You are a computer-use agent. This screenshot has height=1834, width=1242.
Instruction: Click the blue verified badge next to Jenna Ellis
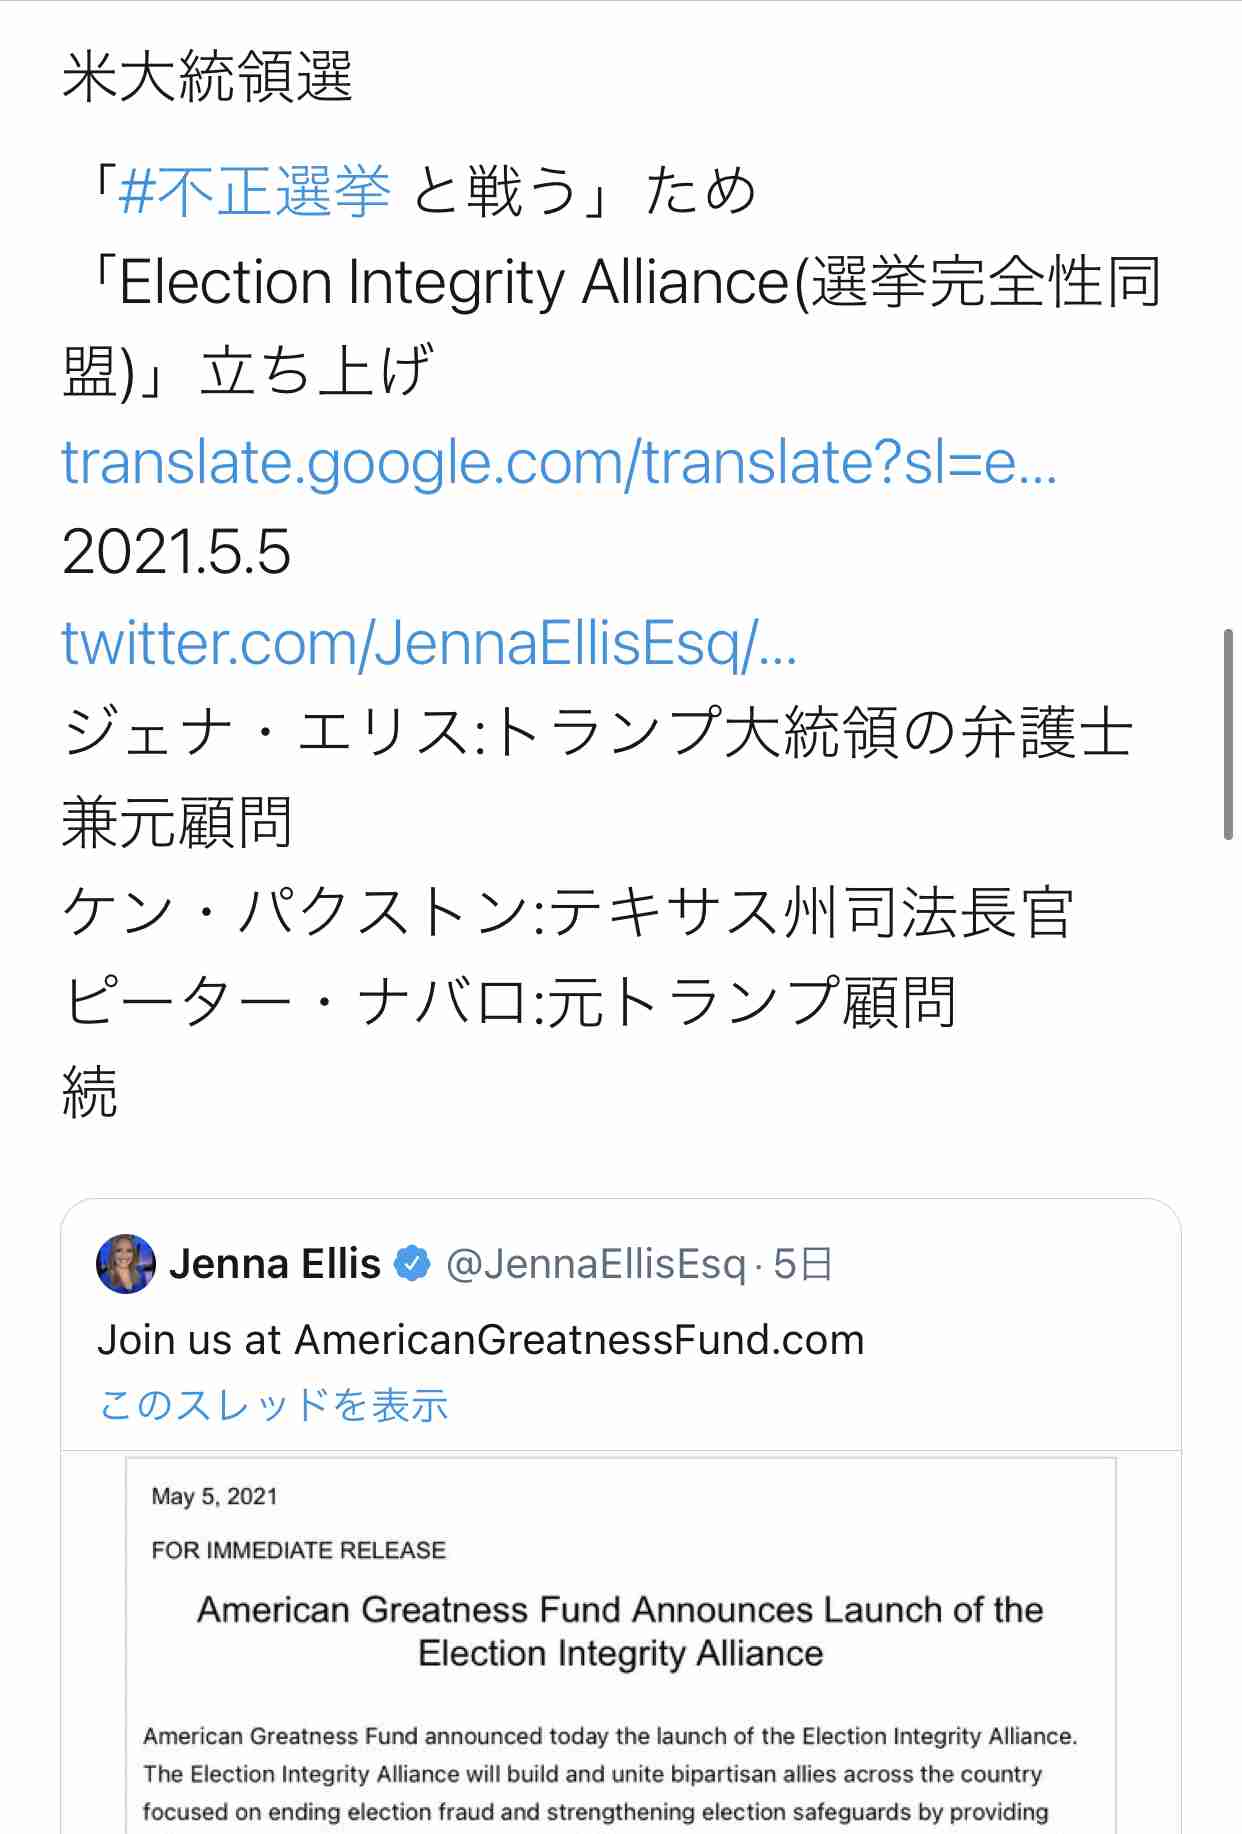point(410,1263)
